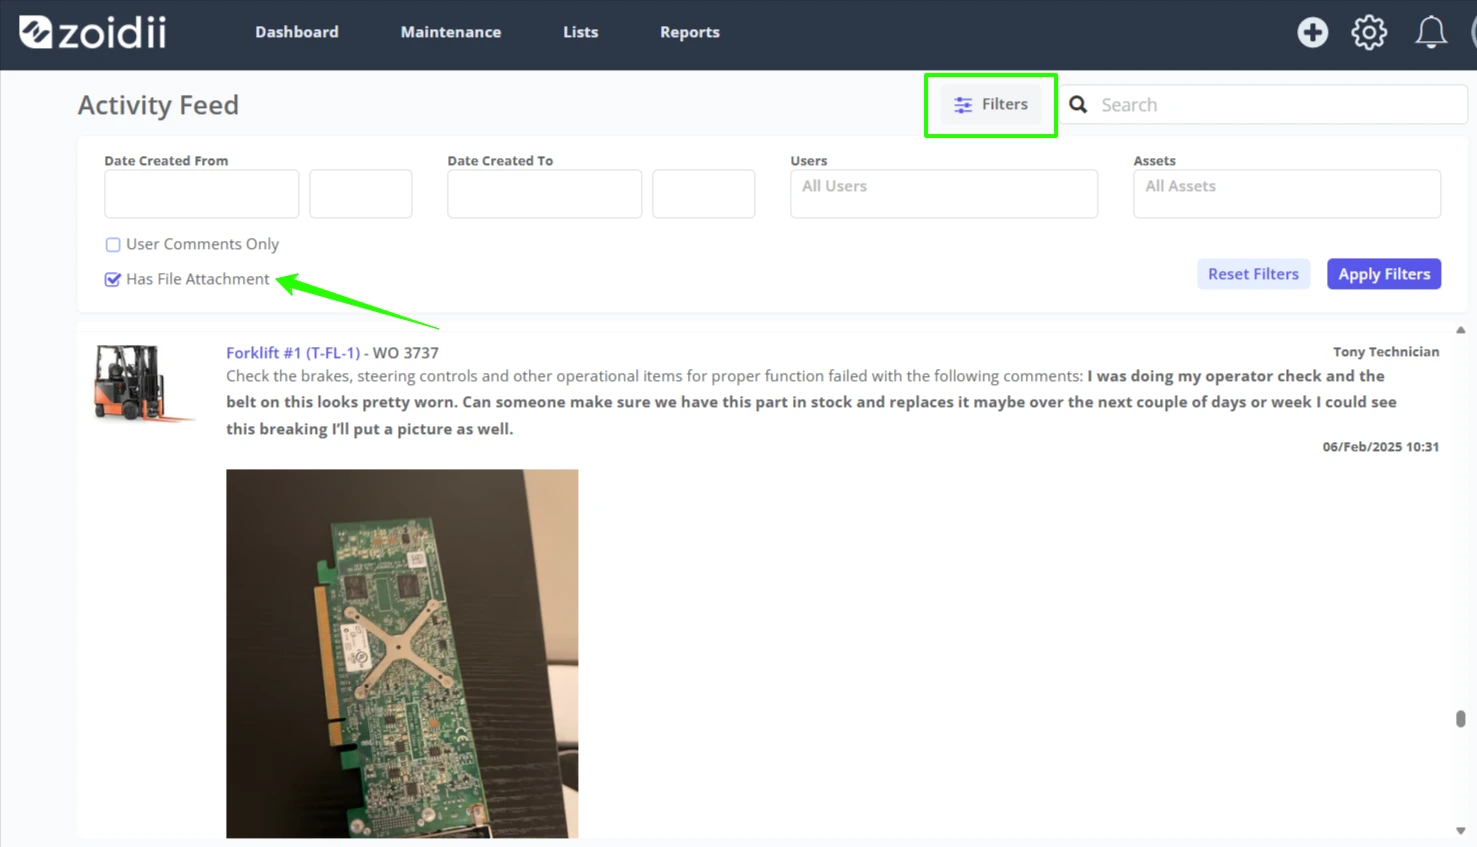Enable User Comments Only checkbox
The height and width of the screenshot is (847, 1477).
[113, 244]
